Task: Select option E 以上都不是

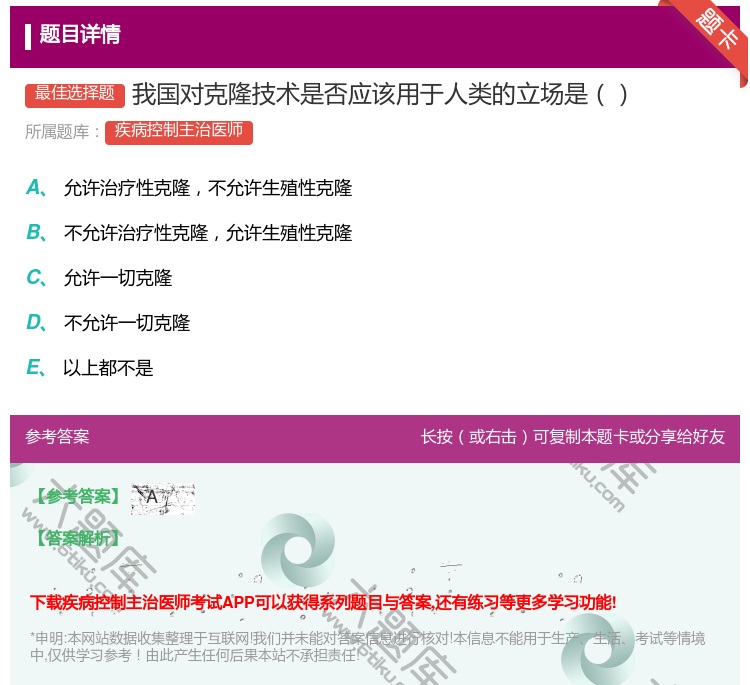Action: point(90,368)
